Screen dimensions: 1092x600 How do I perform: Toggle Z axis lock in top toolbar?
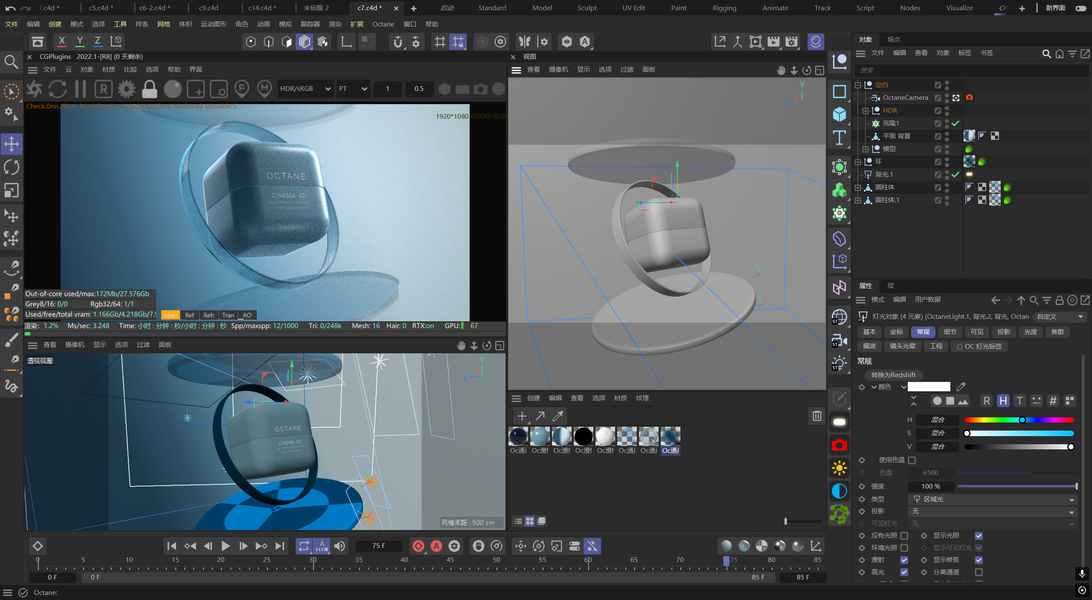pos(98,42)
